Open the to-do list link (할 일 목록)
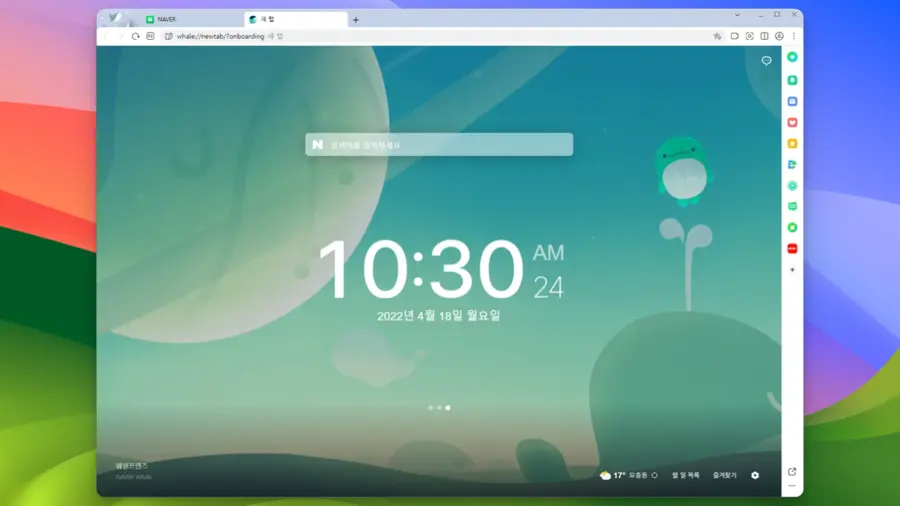 pos(686,475)
